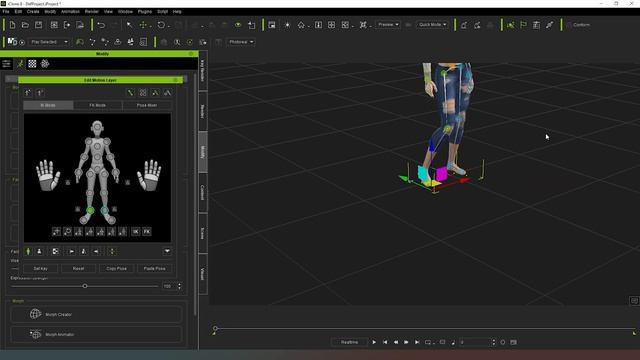Select the left hand in puppet panel
The image size is (640, 360).
pyautogui.click(x=48, y=175)
